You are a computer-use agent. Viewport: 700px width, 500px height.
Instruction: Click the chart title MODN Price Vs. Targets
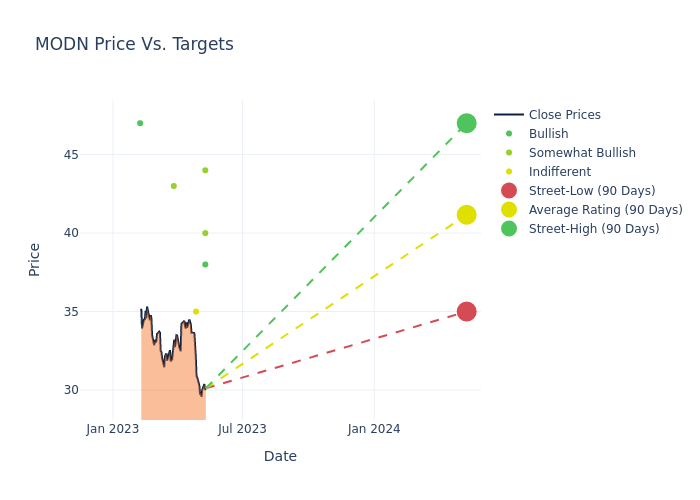[x=134, y=45]
